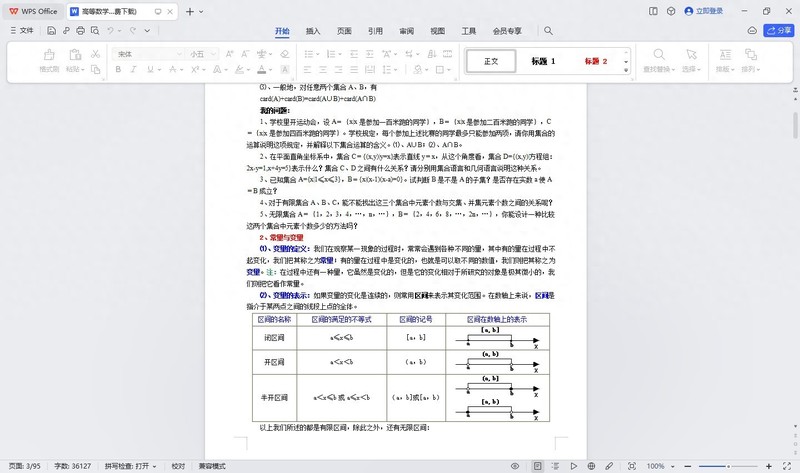The image size is (800, 473).
Task: Click the save icon in quick toolbar
Action: tap(51, 31)
